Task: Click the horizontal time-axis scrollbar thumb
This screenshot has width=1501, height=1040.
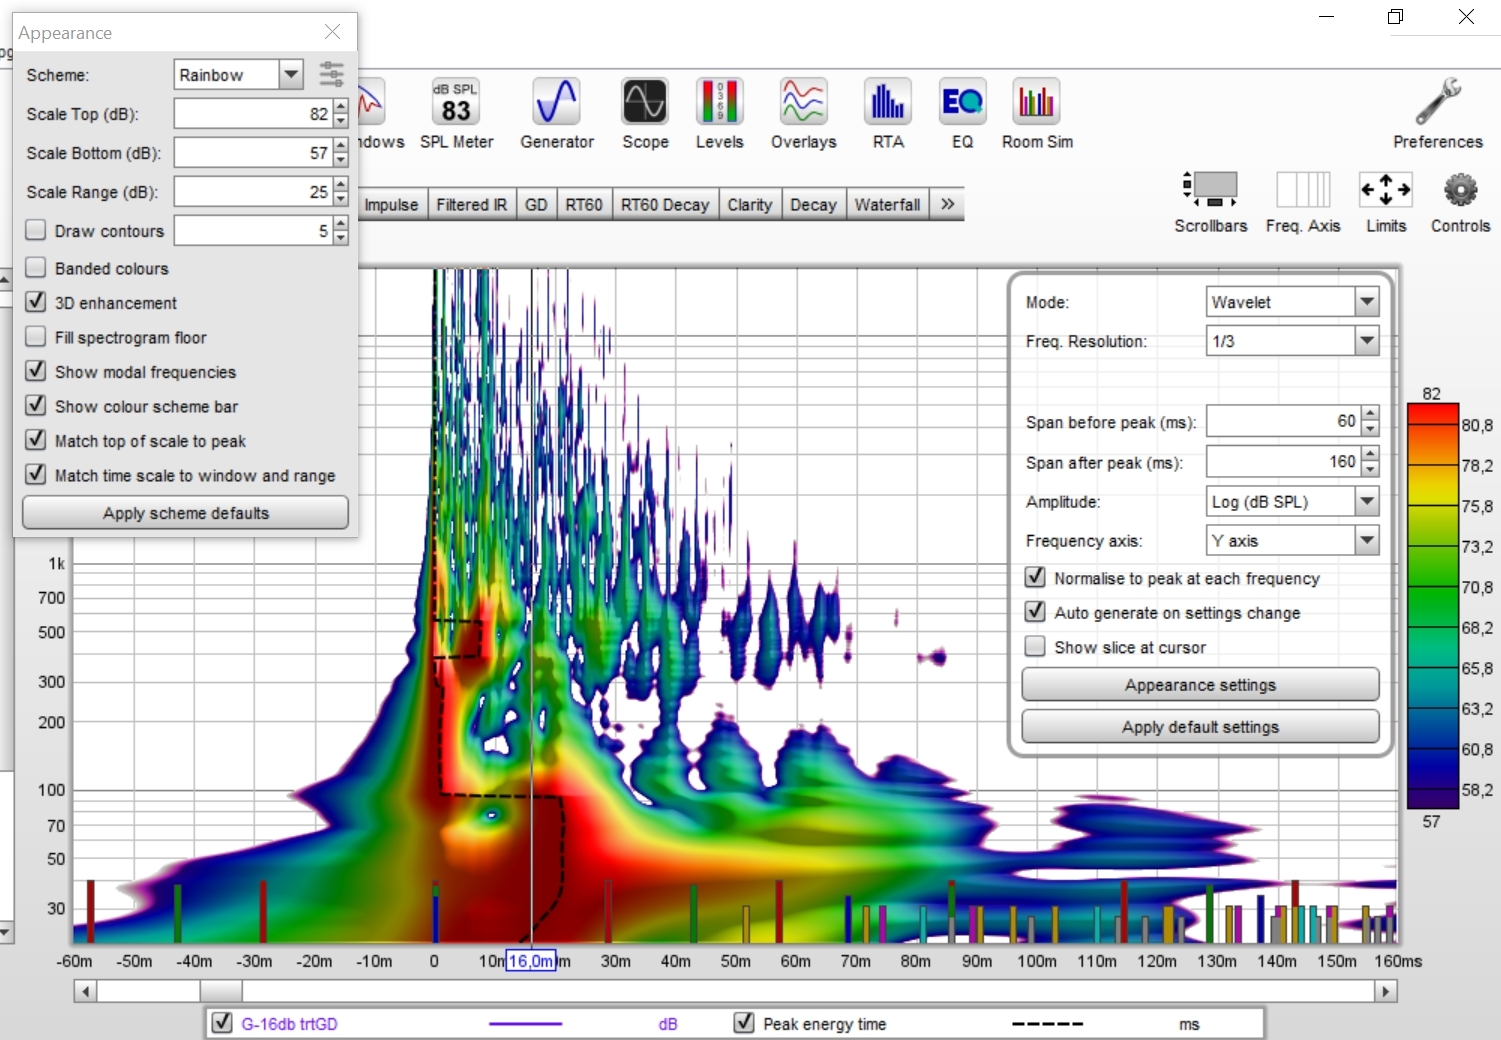Action: click(220, 991)
